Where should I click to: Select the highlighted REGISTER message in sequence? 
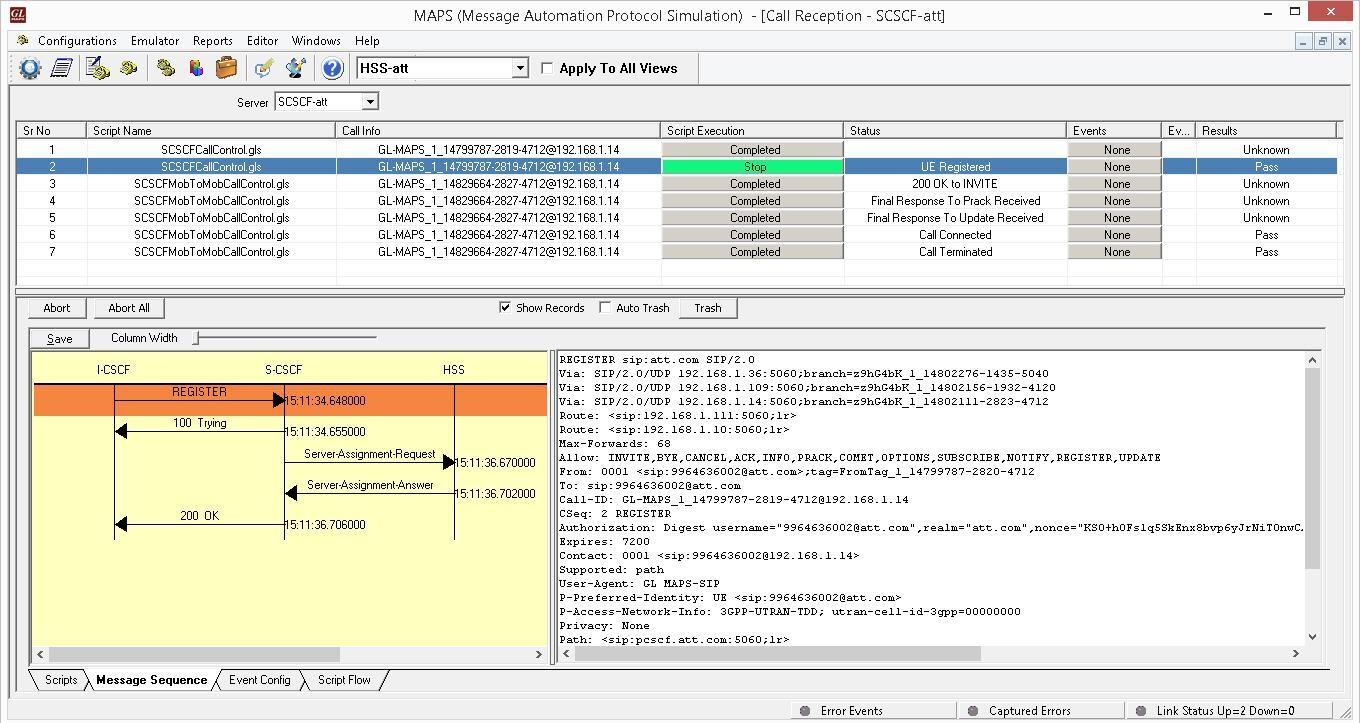290,400
